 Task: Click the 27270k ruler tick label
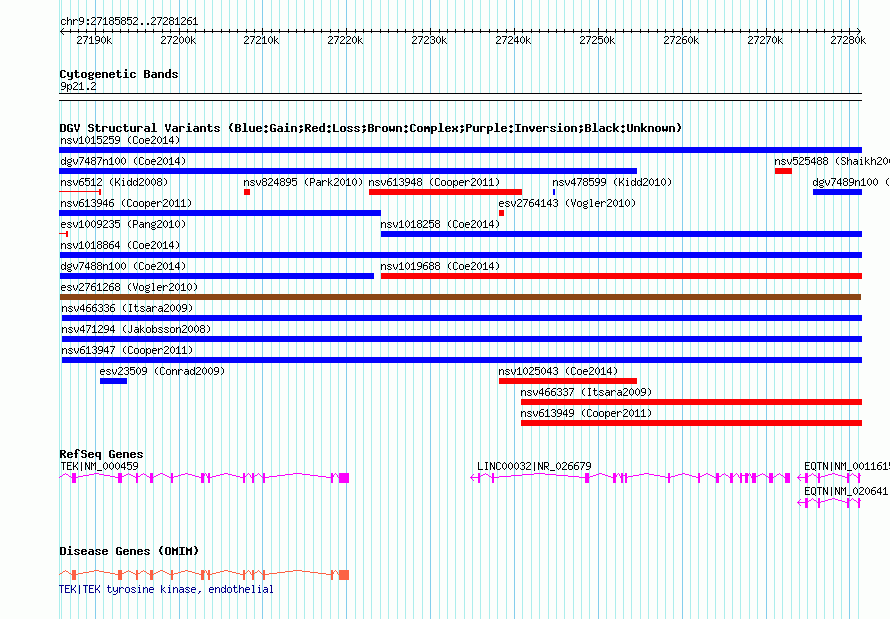765,40
